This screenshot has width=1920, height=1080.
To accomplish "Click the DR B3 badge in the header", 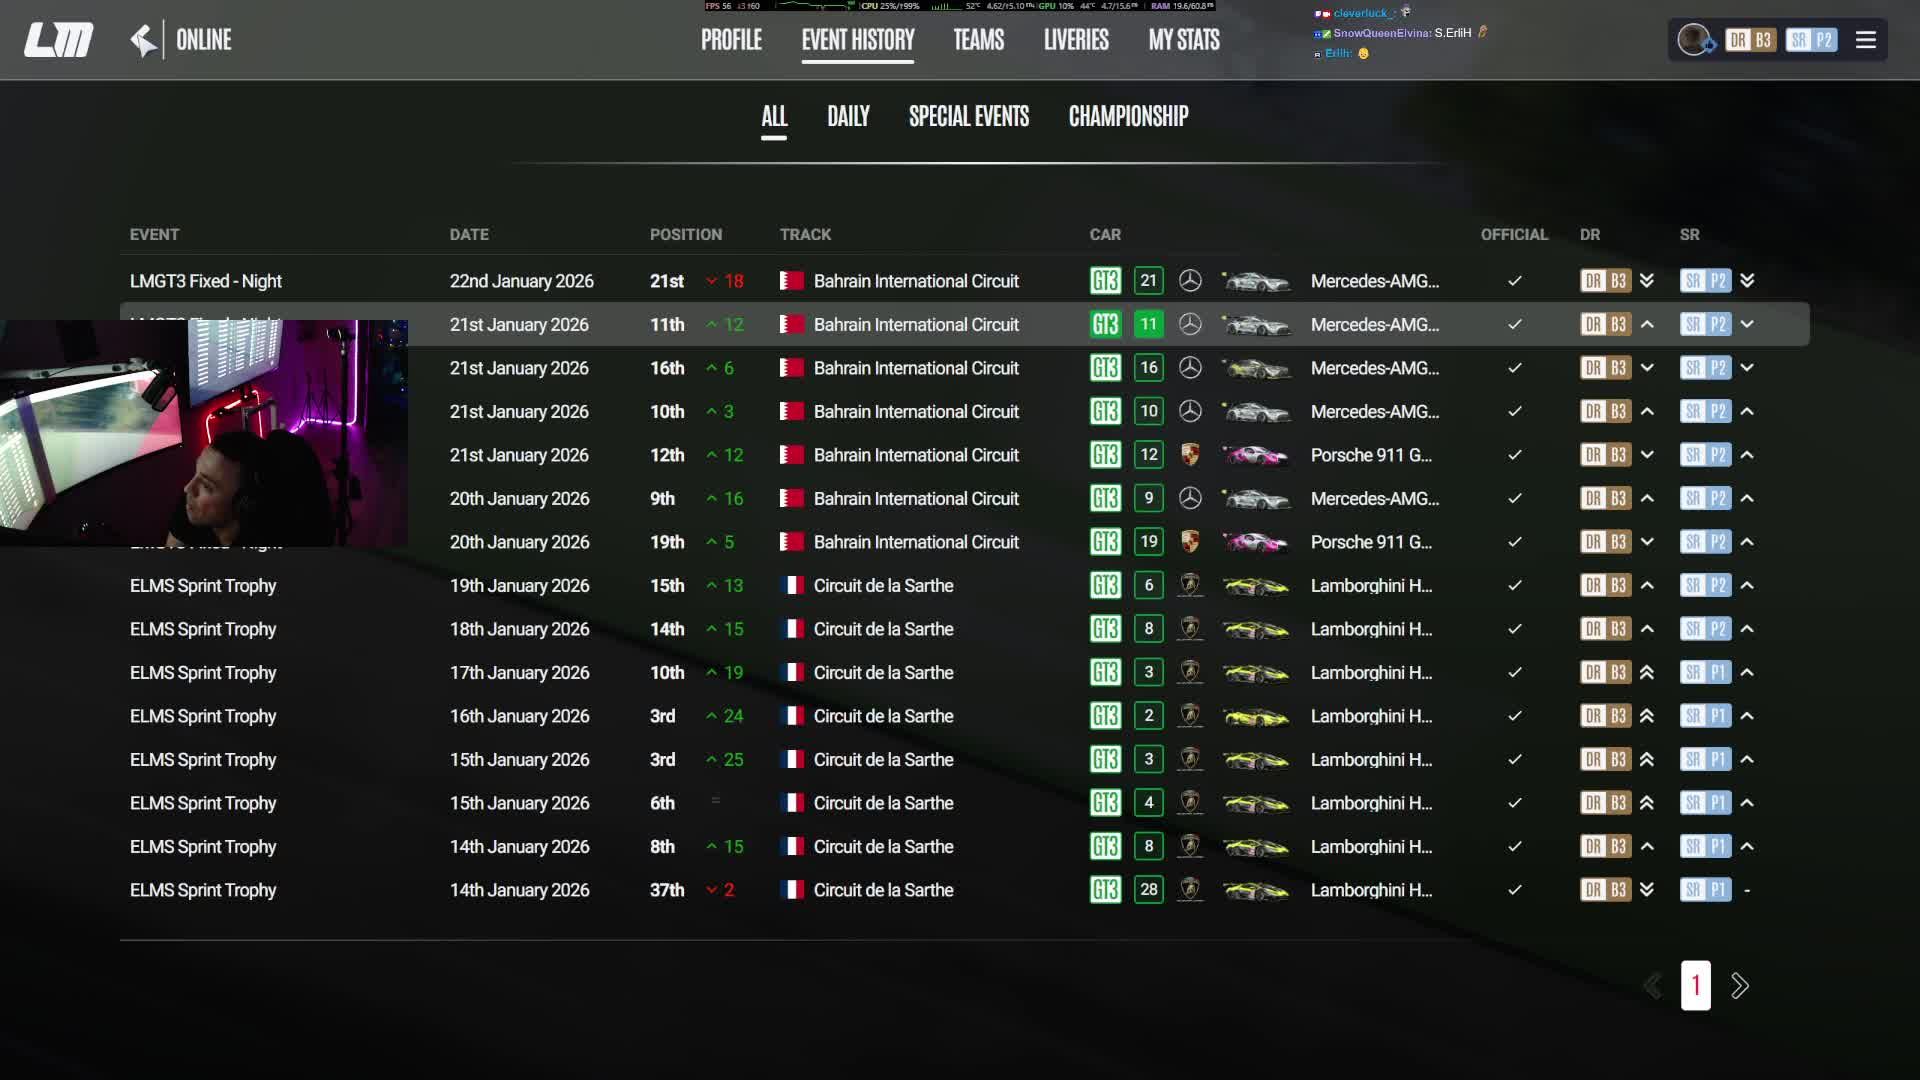I will pyautogui.click(x=1751, y=40).
